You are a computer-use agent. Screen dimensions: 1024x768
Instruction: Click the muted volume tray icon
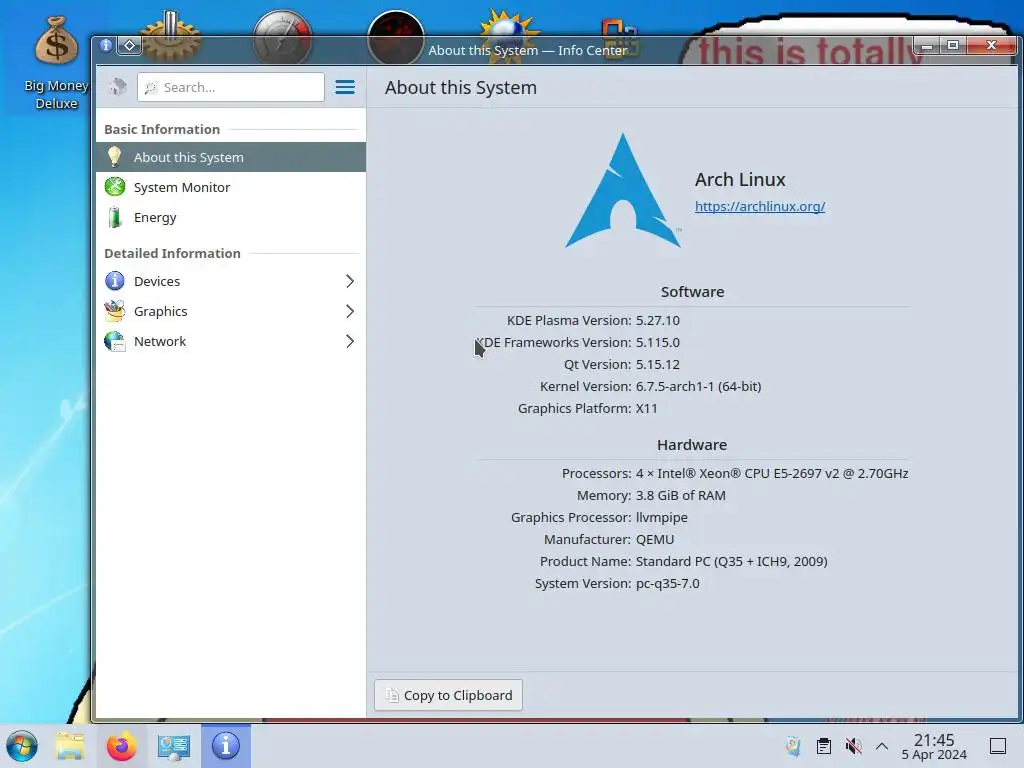[853, 746]
